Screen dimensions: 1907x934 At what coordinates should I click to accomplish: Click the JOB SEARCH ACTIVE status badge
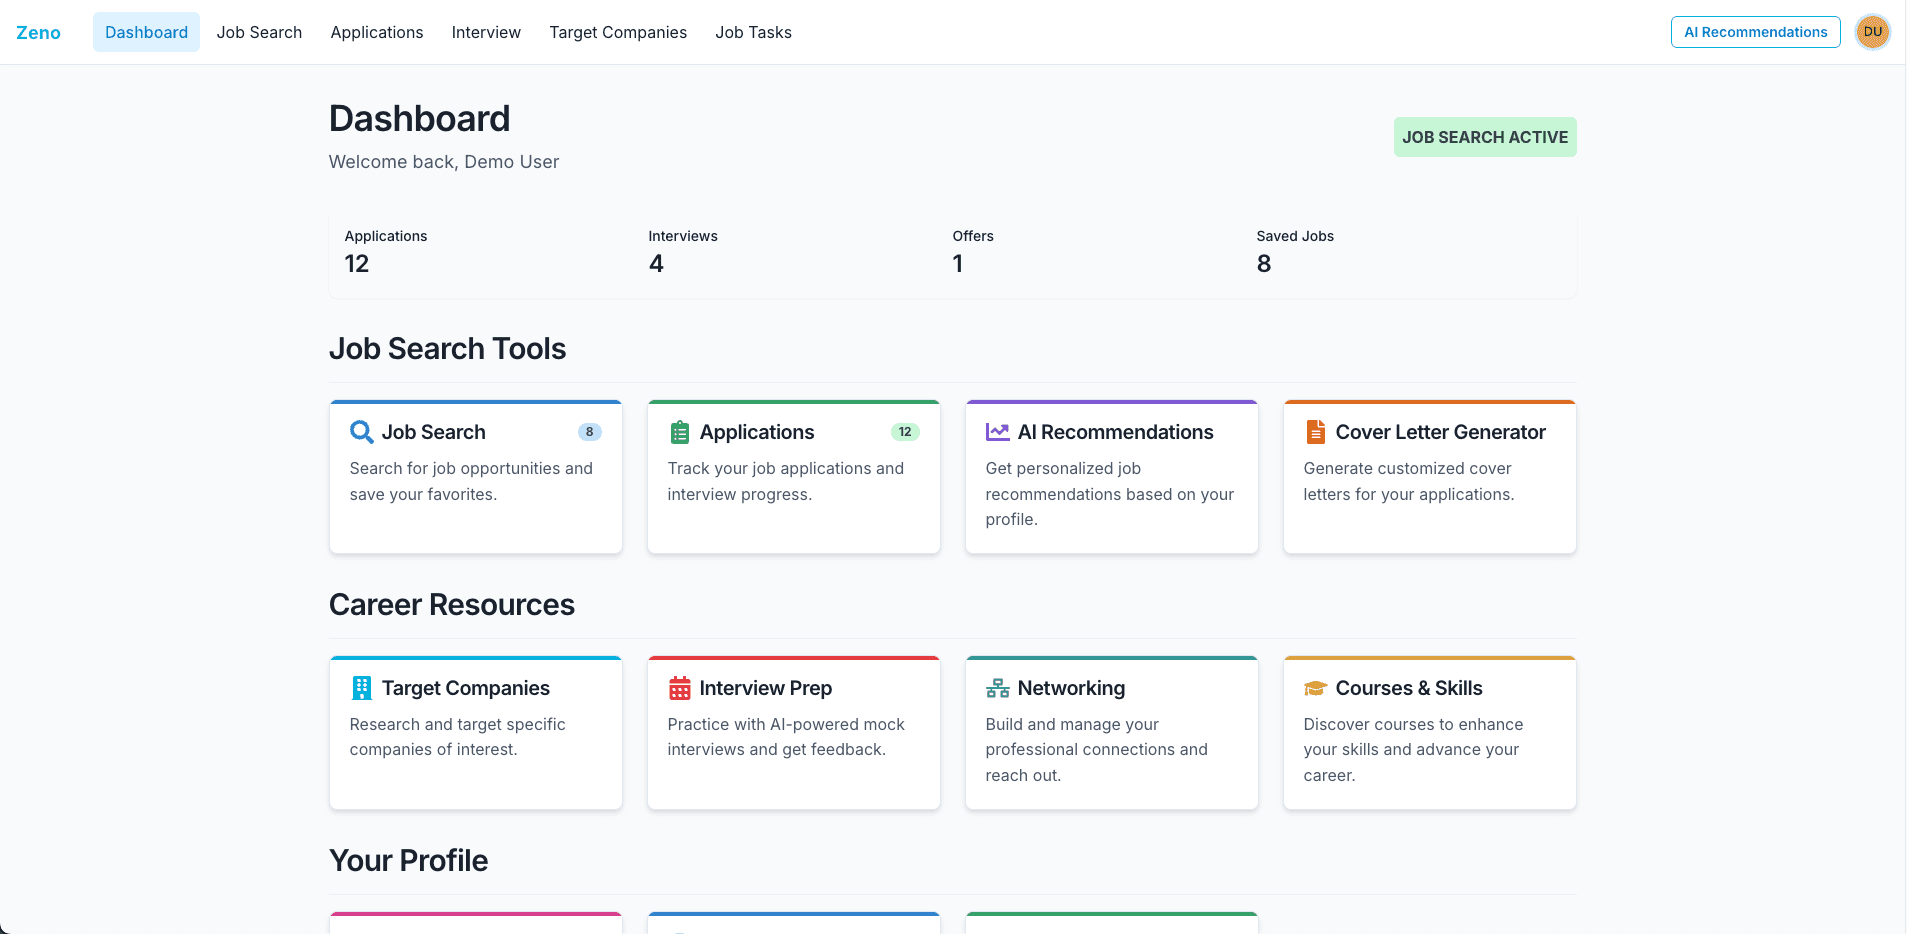[x=1485, y=137]
